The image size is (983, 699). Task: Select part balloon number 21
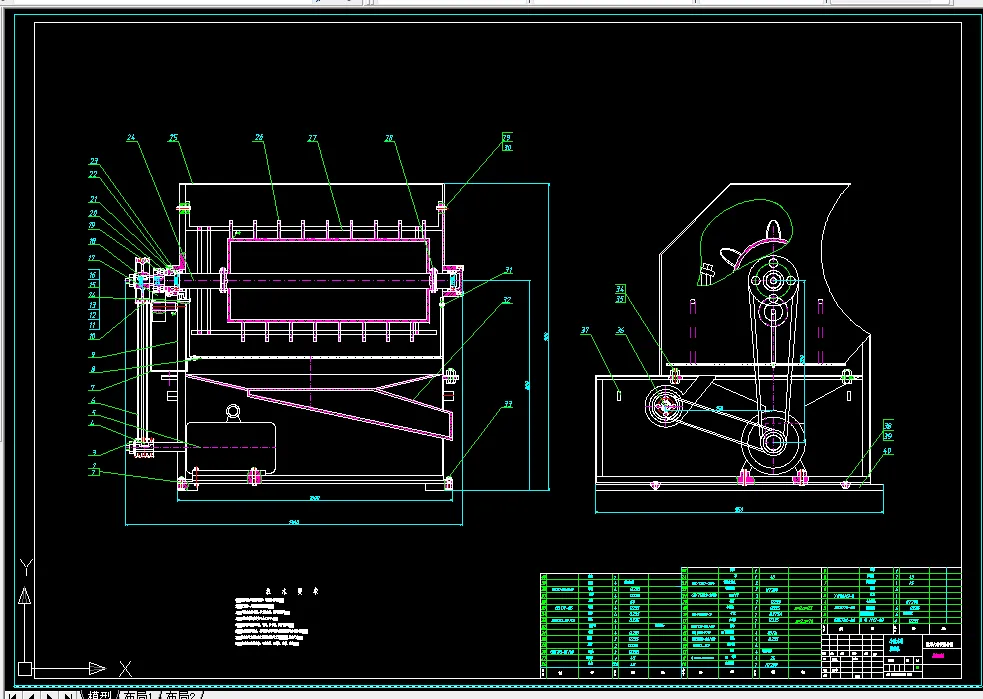tap(93, 199)
